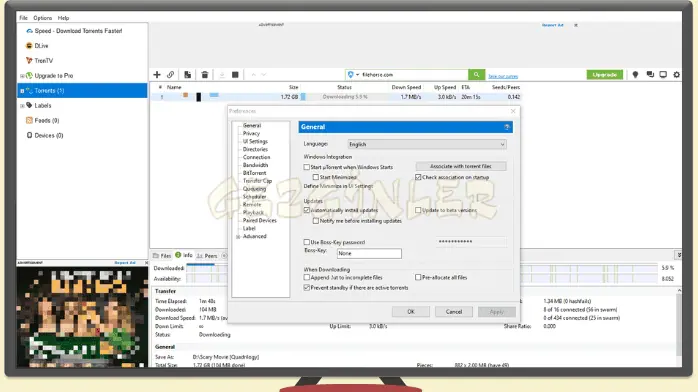The image size is (698, 392).
Task: Click the Downloaded progress bar
Action: coord(422,268)
